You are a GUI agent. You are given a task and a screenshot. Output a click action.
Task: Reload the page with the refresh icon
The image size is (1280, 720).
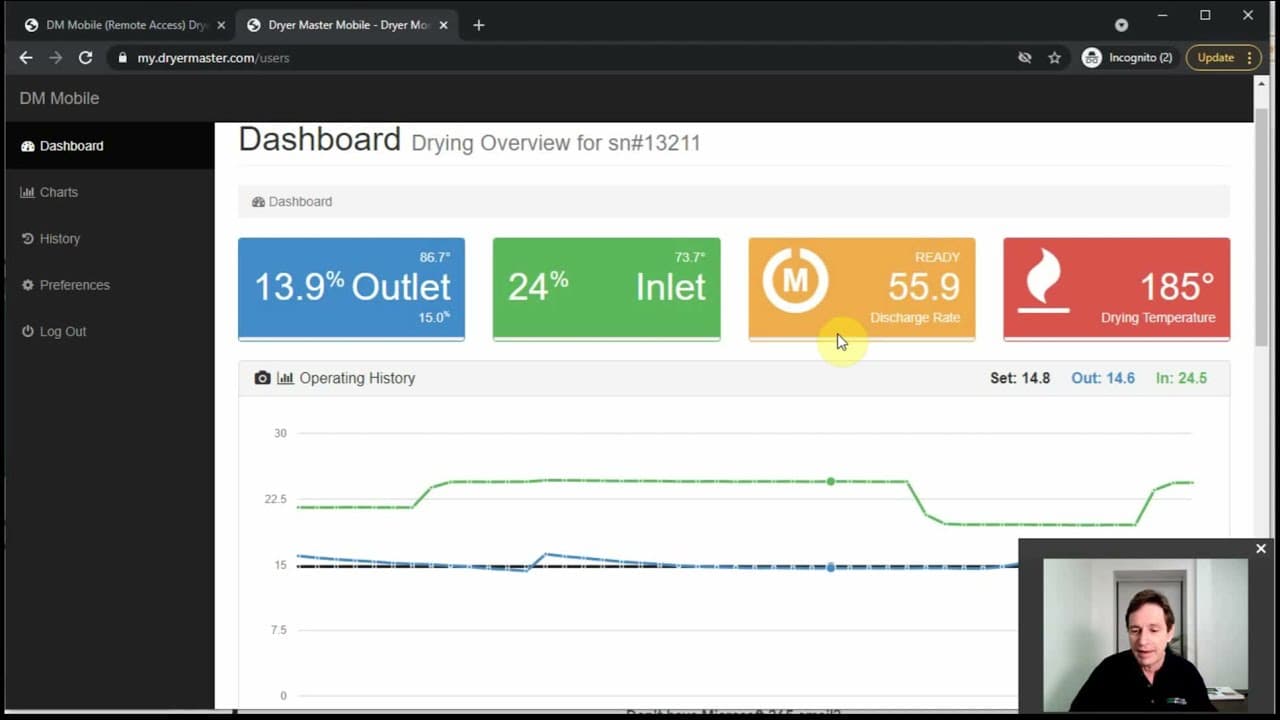86,58
